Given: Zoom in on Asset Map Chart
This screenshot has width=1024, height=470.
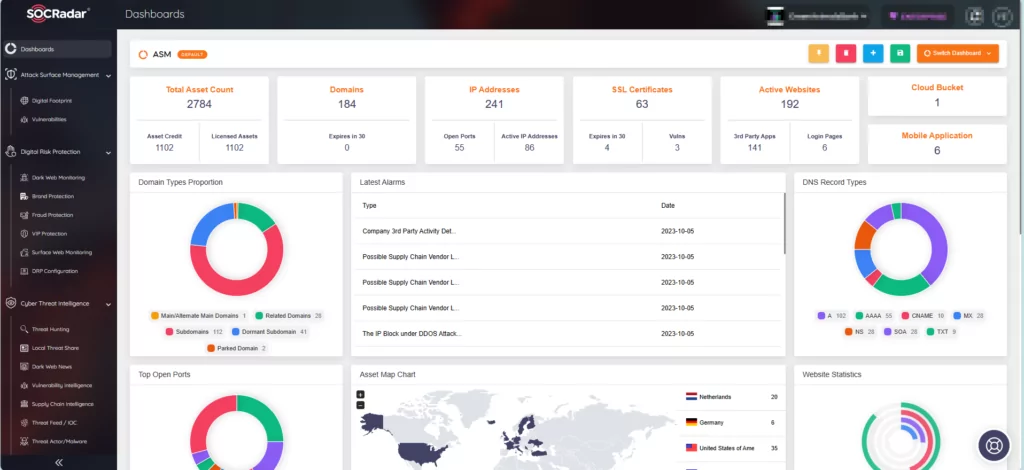Looking at the screenshot, I should 360,394.
